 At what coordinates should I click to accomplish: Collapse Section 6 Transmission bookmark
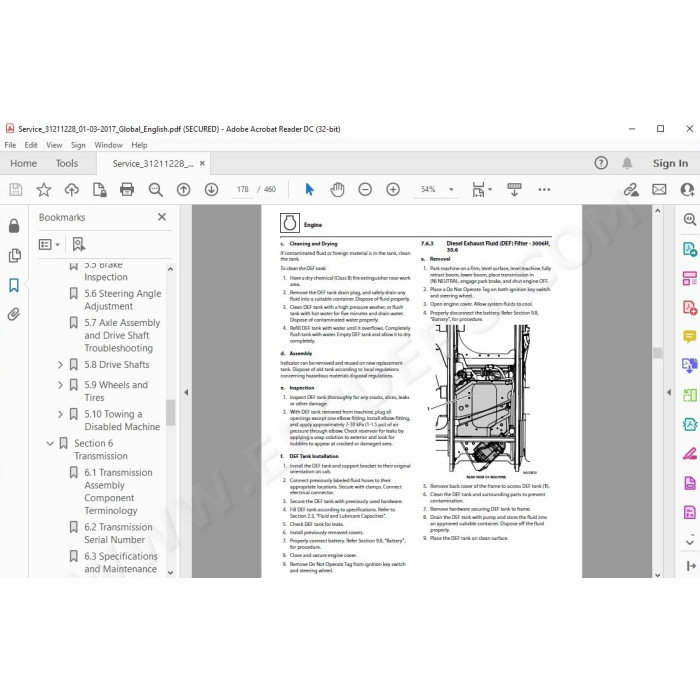50,443
